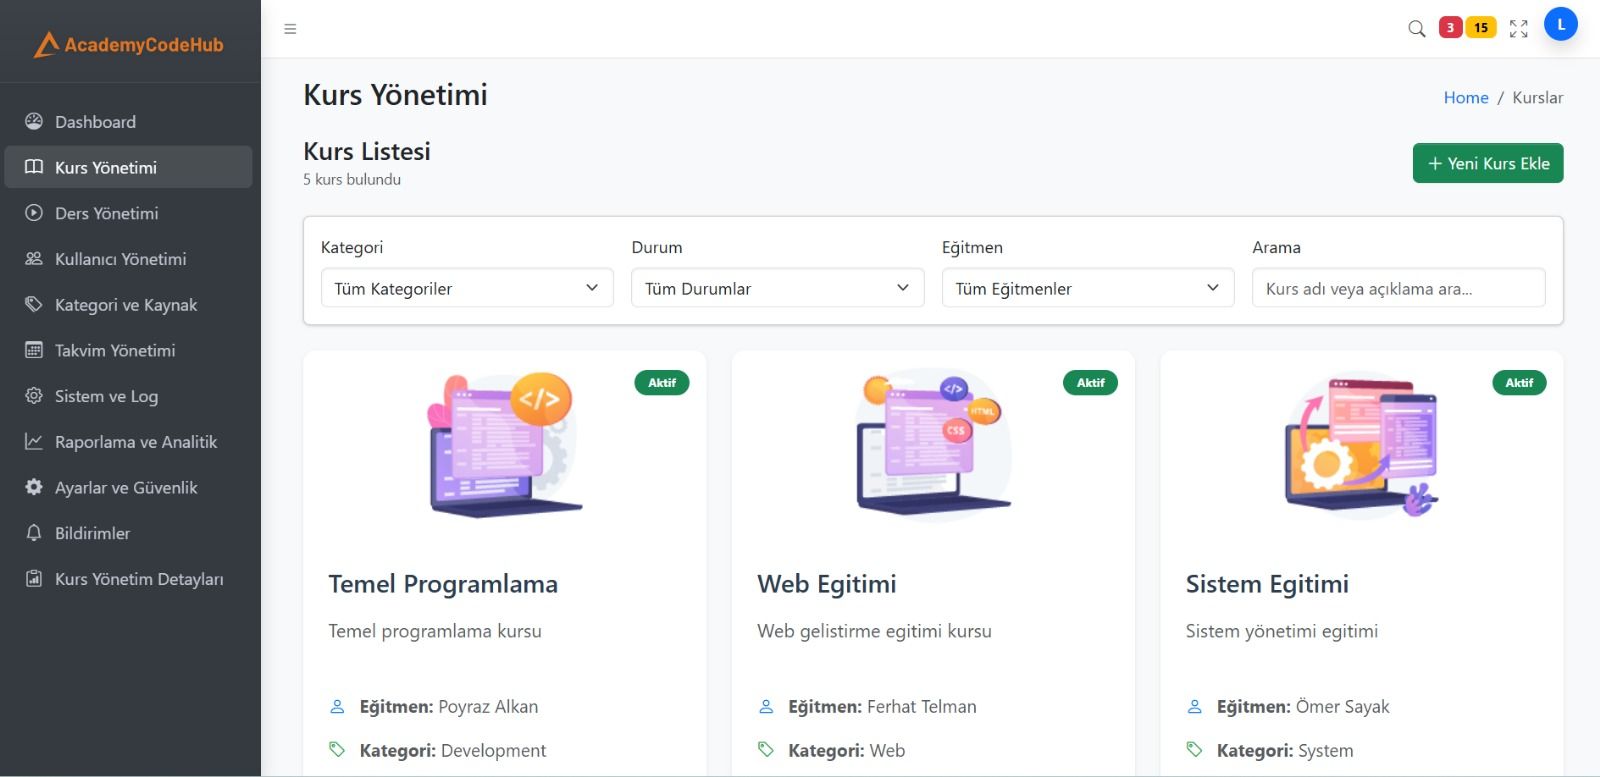This screenshot has width=1600, height=777.
Task: Expand the Tüm Eğitmenler instructor dropdown
Action: [x=1087, y=288]
